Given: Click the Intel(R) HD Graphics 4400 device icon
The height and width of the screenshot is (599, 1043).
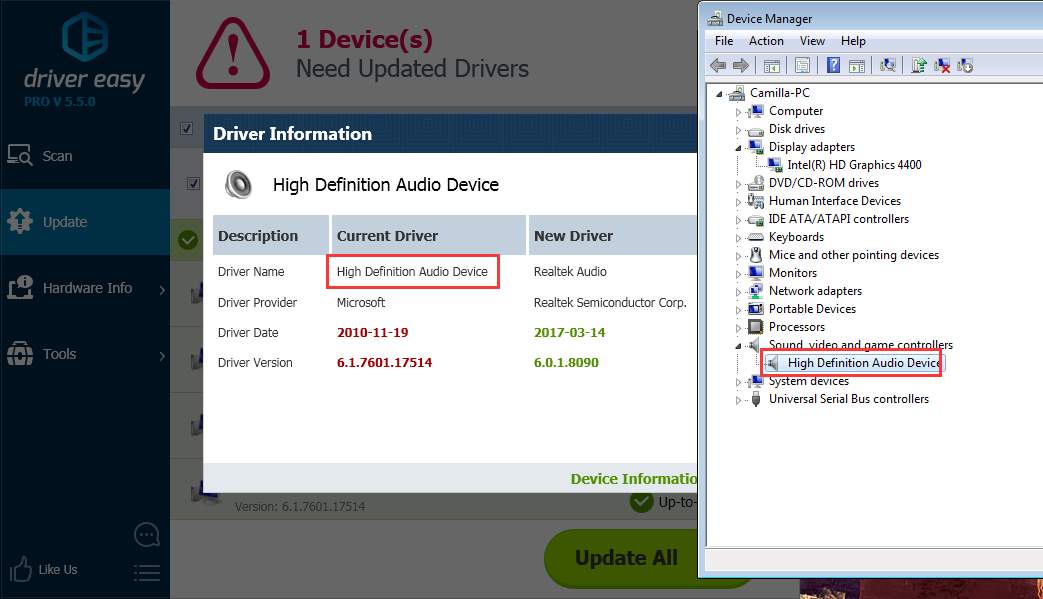Looking at the screenshot, I should click(775, 165).
